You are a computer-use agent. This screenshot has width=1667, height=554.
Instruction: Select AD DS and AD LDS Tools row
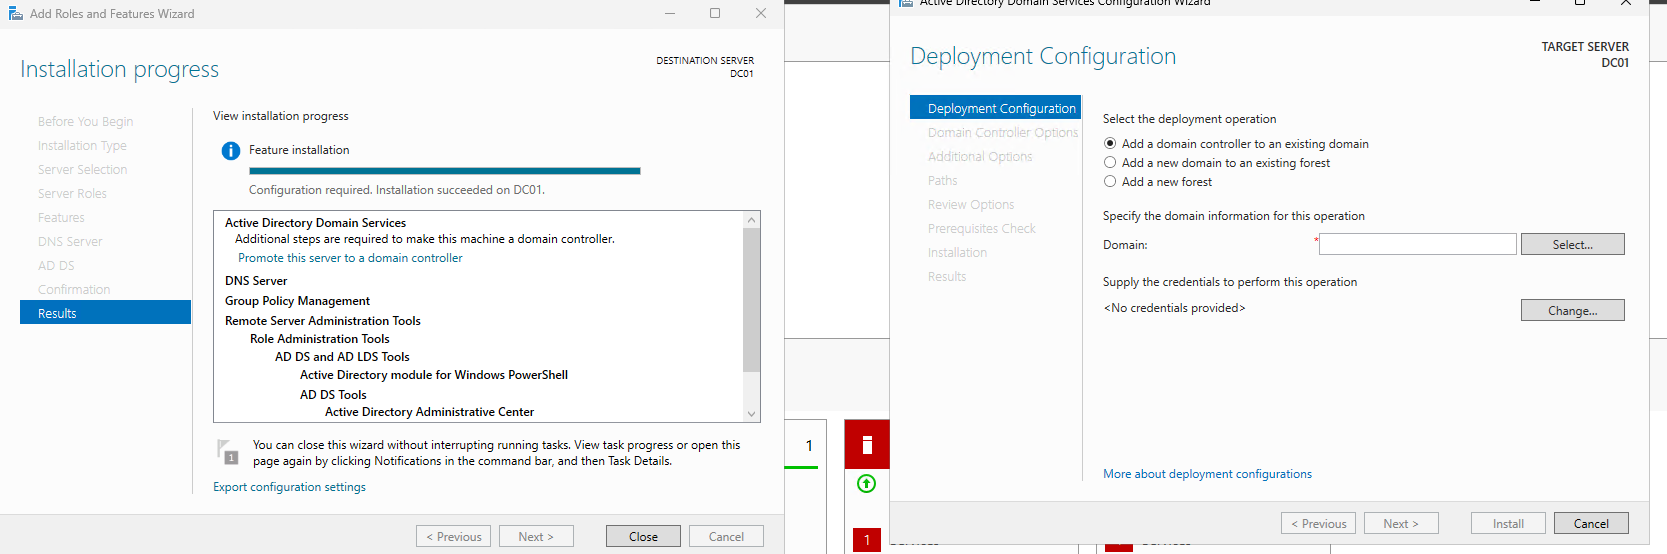pos(342,357)
